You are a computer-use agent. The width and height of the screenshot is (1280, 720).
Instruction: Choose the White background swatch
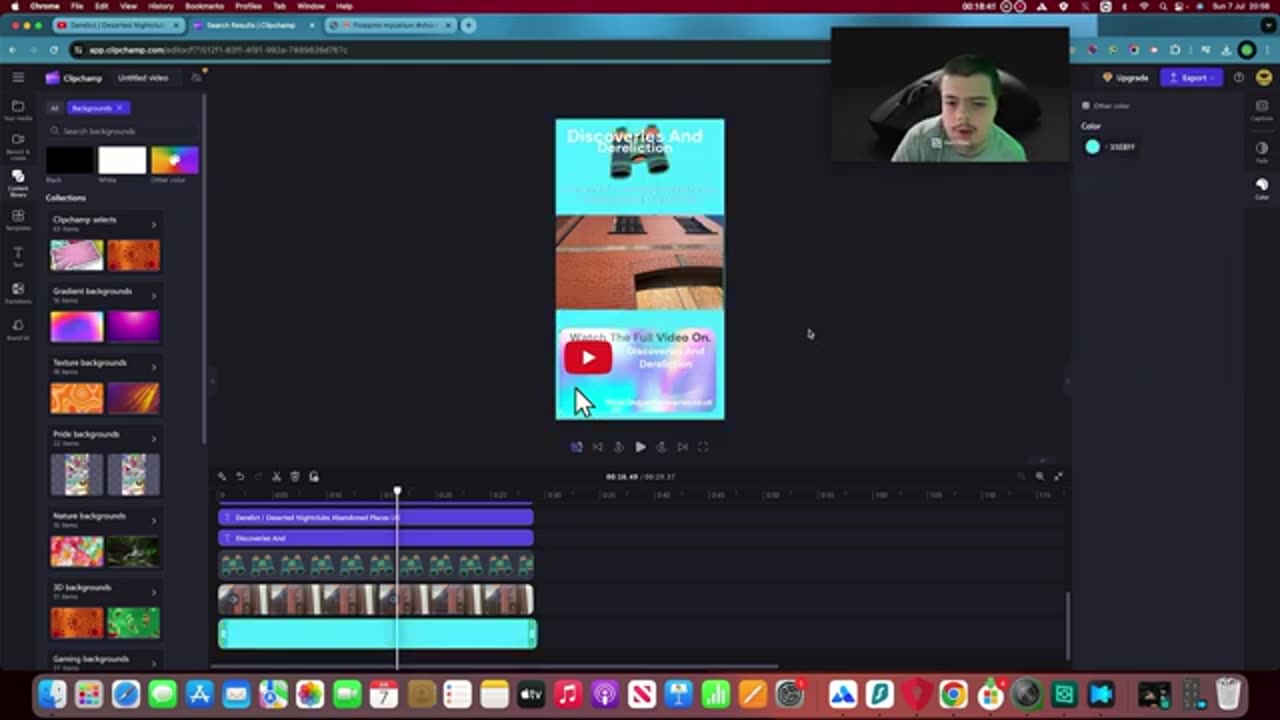point(122,160)
